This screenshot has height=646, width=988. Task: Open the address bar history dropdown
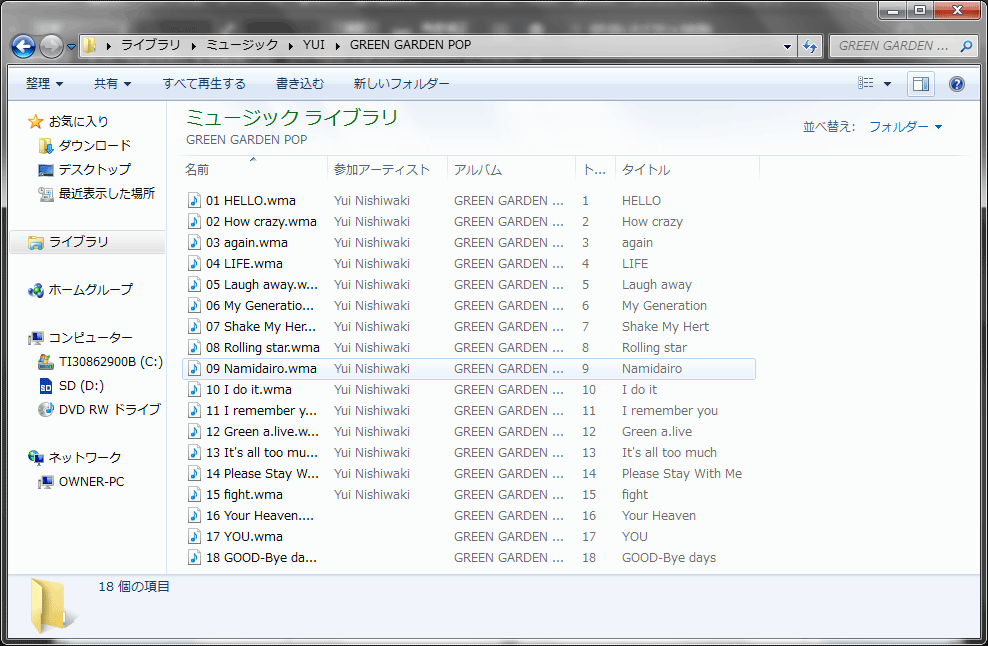point(787,46)
